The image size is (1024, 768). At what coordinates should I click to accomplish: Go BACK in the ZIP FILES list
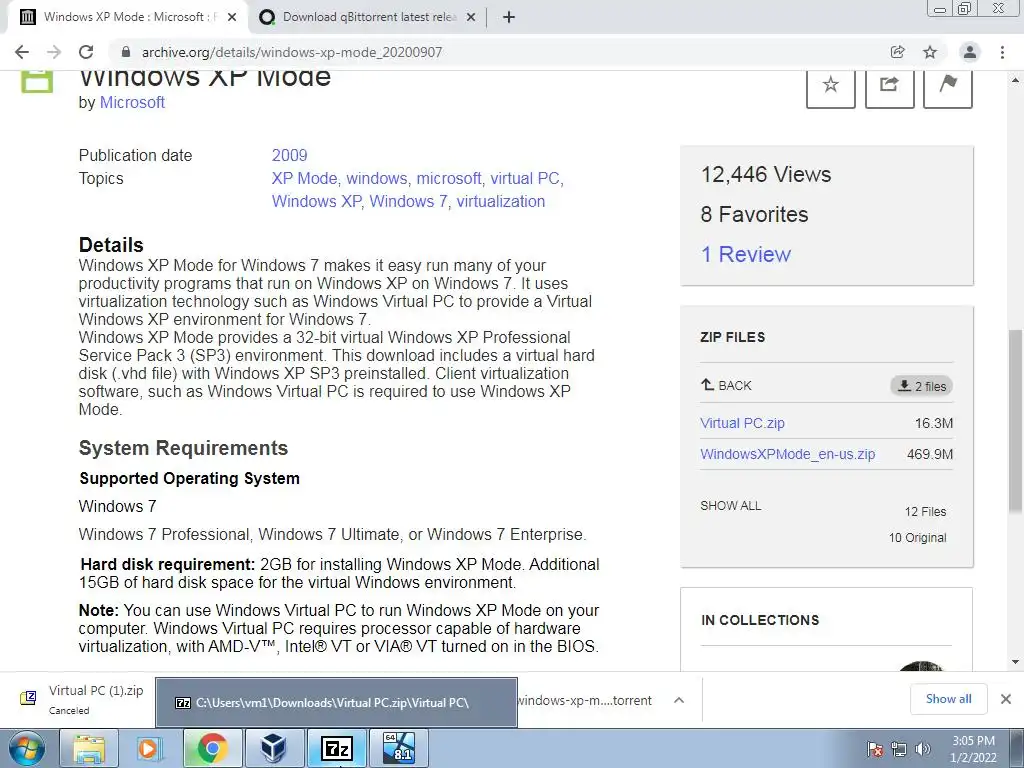pyautogui.click(x=726, y=385)
